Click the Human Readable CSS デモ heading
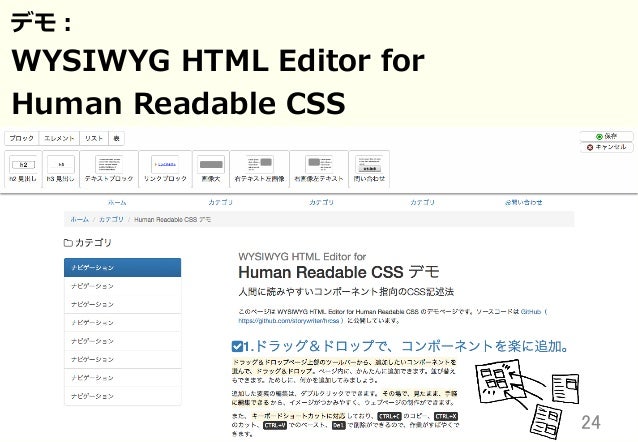638x442 pixels. 339,272
